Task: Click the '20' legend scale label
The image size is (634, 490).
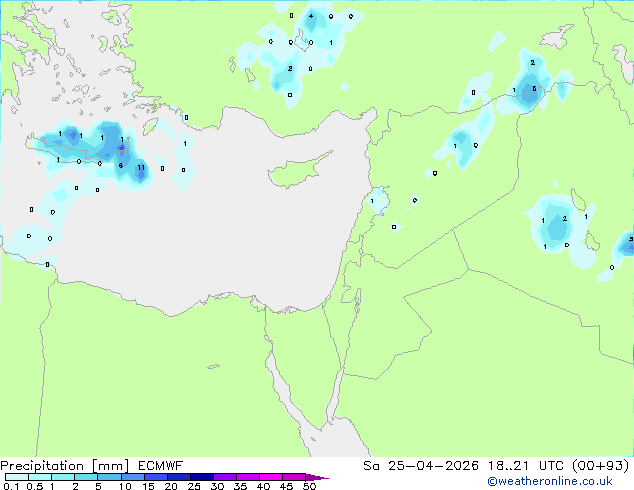Action: [x=171, y=486]
